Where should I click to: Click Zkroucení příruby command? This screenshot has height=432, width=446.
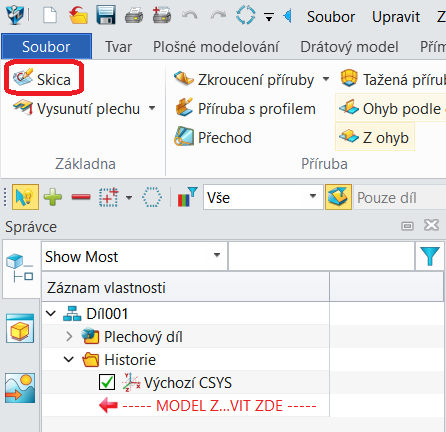244,80
